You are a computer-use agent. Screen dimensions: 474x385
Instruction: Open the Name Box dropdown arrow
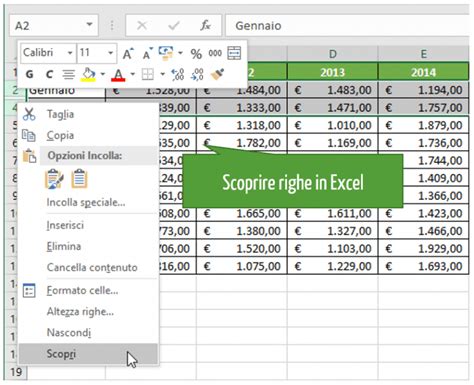tap(89, 25)
